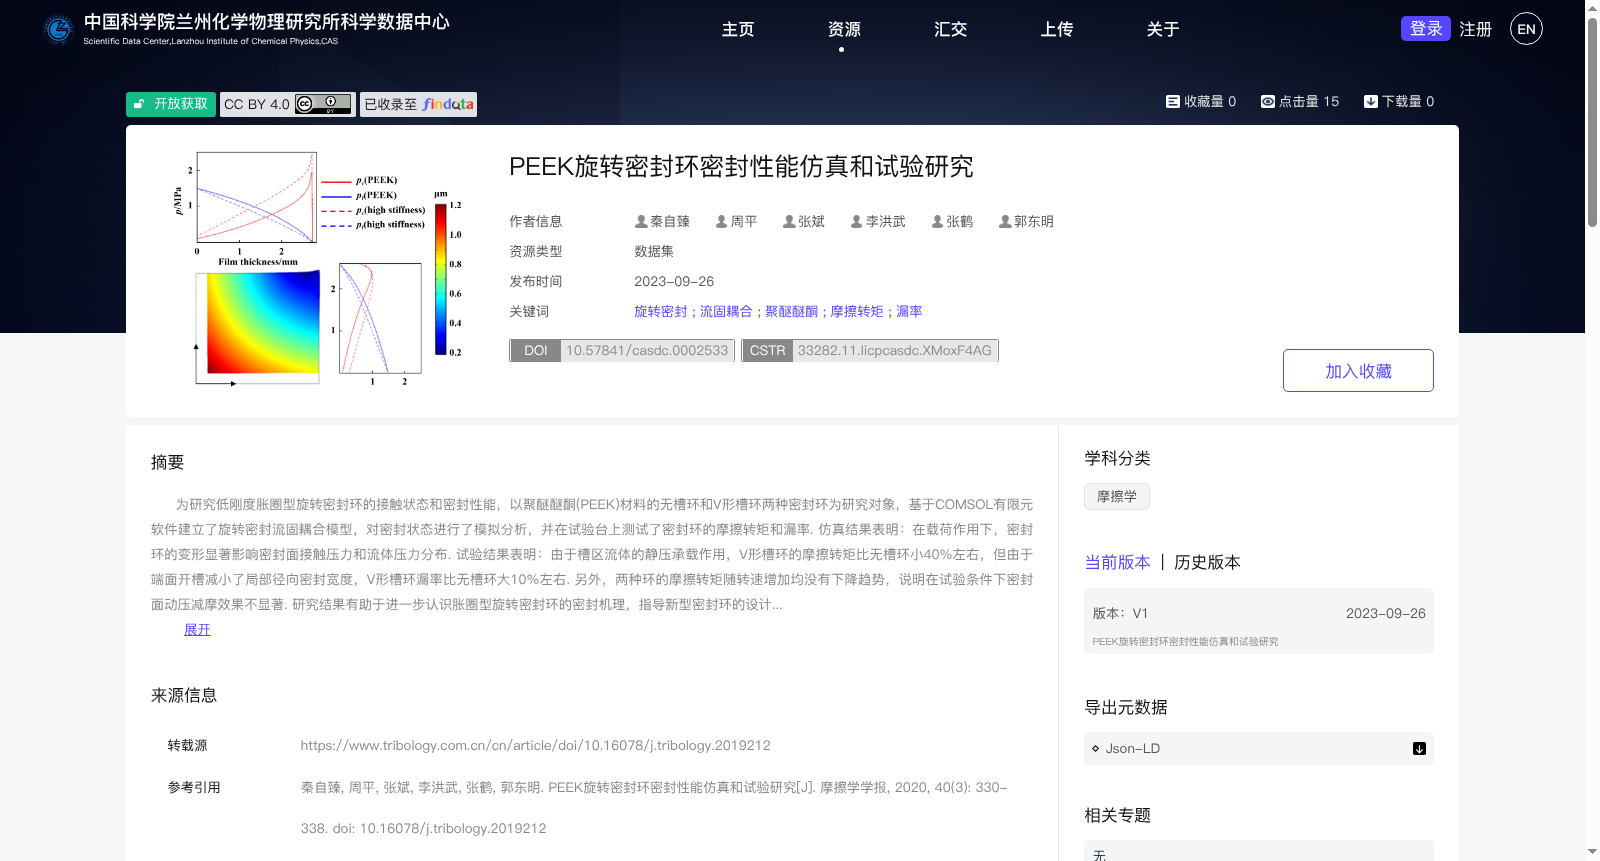Go to the 汇交 menu

click(950, 29)
